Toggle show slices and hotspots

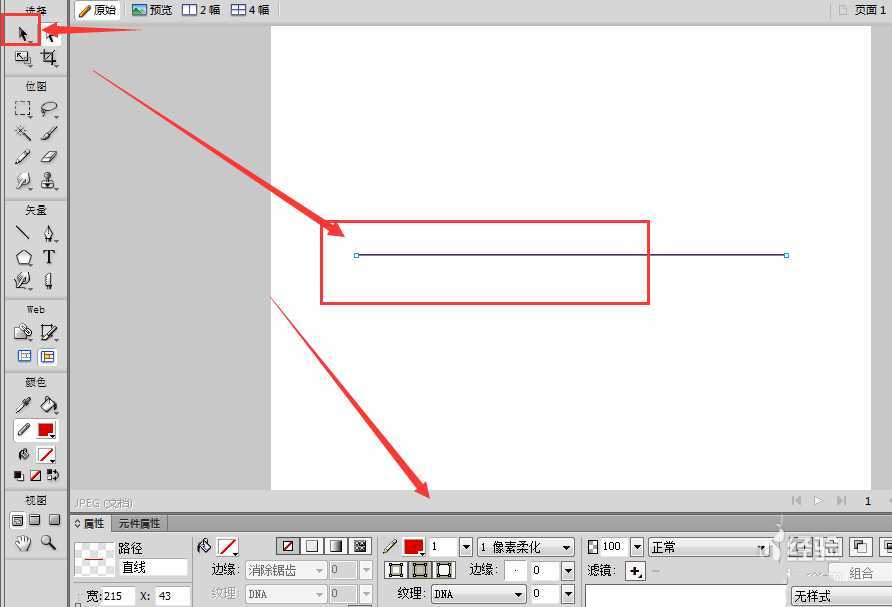point(47,356)
